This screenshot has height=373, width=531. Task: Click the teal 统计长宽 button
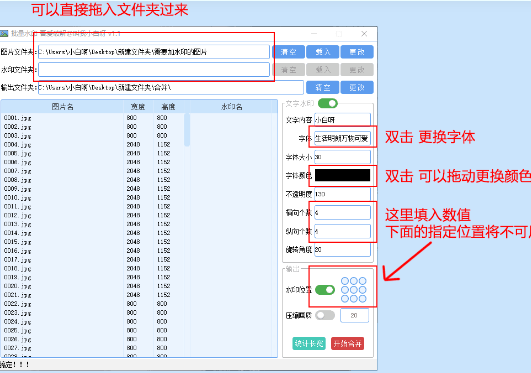[x=309, y=344]
